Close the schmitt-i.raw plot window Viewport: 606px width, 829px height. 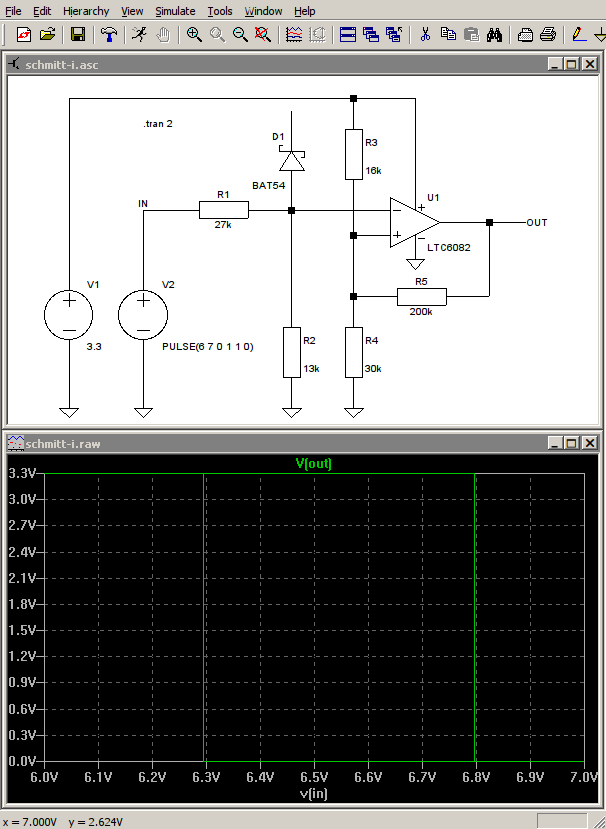pyautogui.click(x=590, y=443)
